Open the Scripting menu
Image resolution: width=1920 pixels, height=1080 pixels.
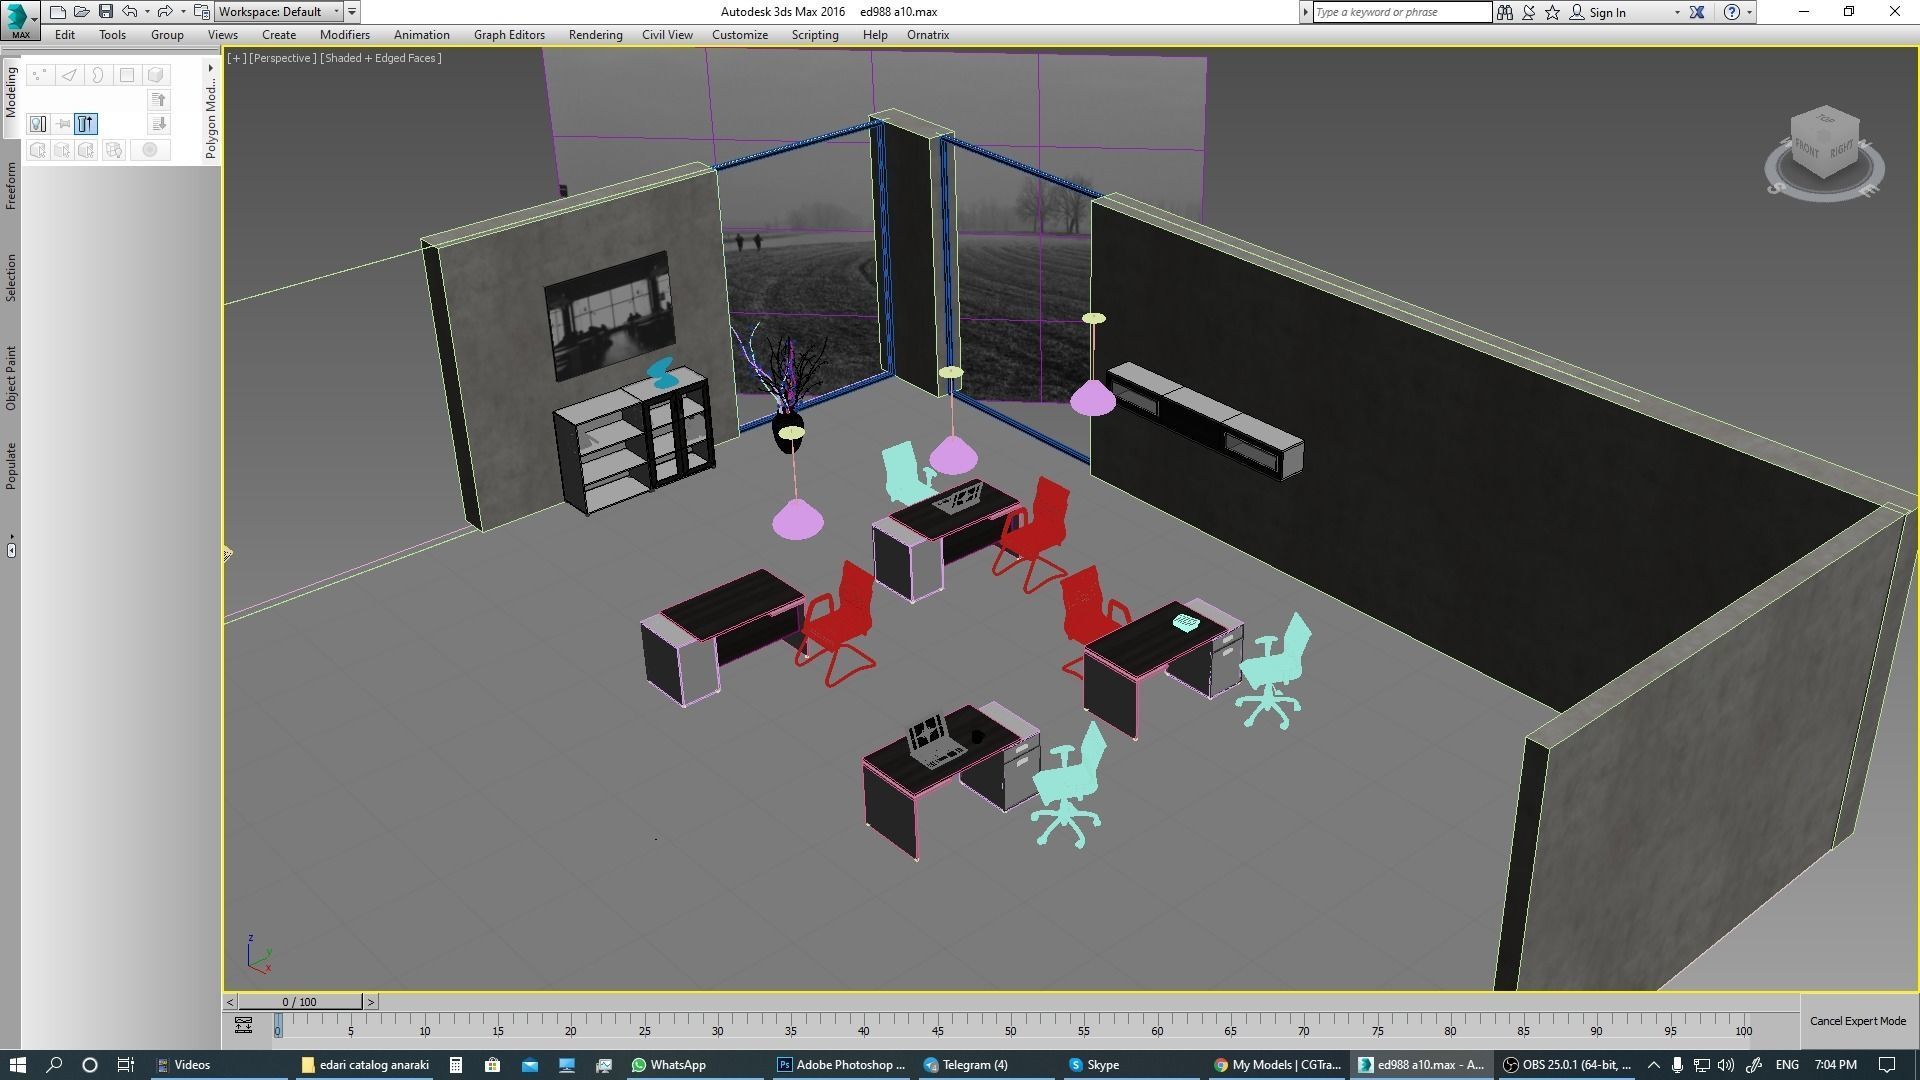[815, 35]
